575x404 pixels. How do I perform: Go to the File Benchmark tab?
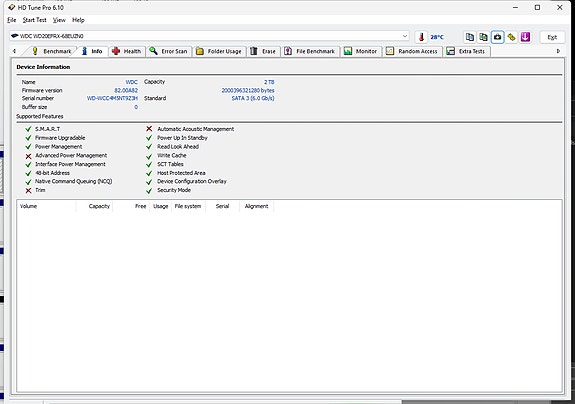point(310,51)
